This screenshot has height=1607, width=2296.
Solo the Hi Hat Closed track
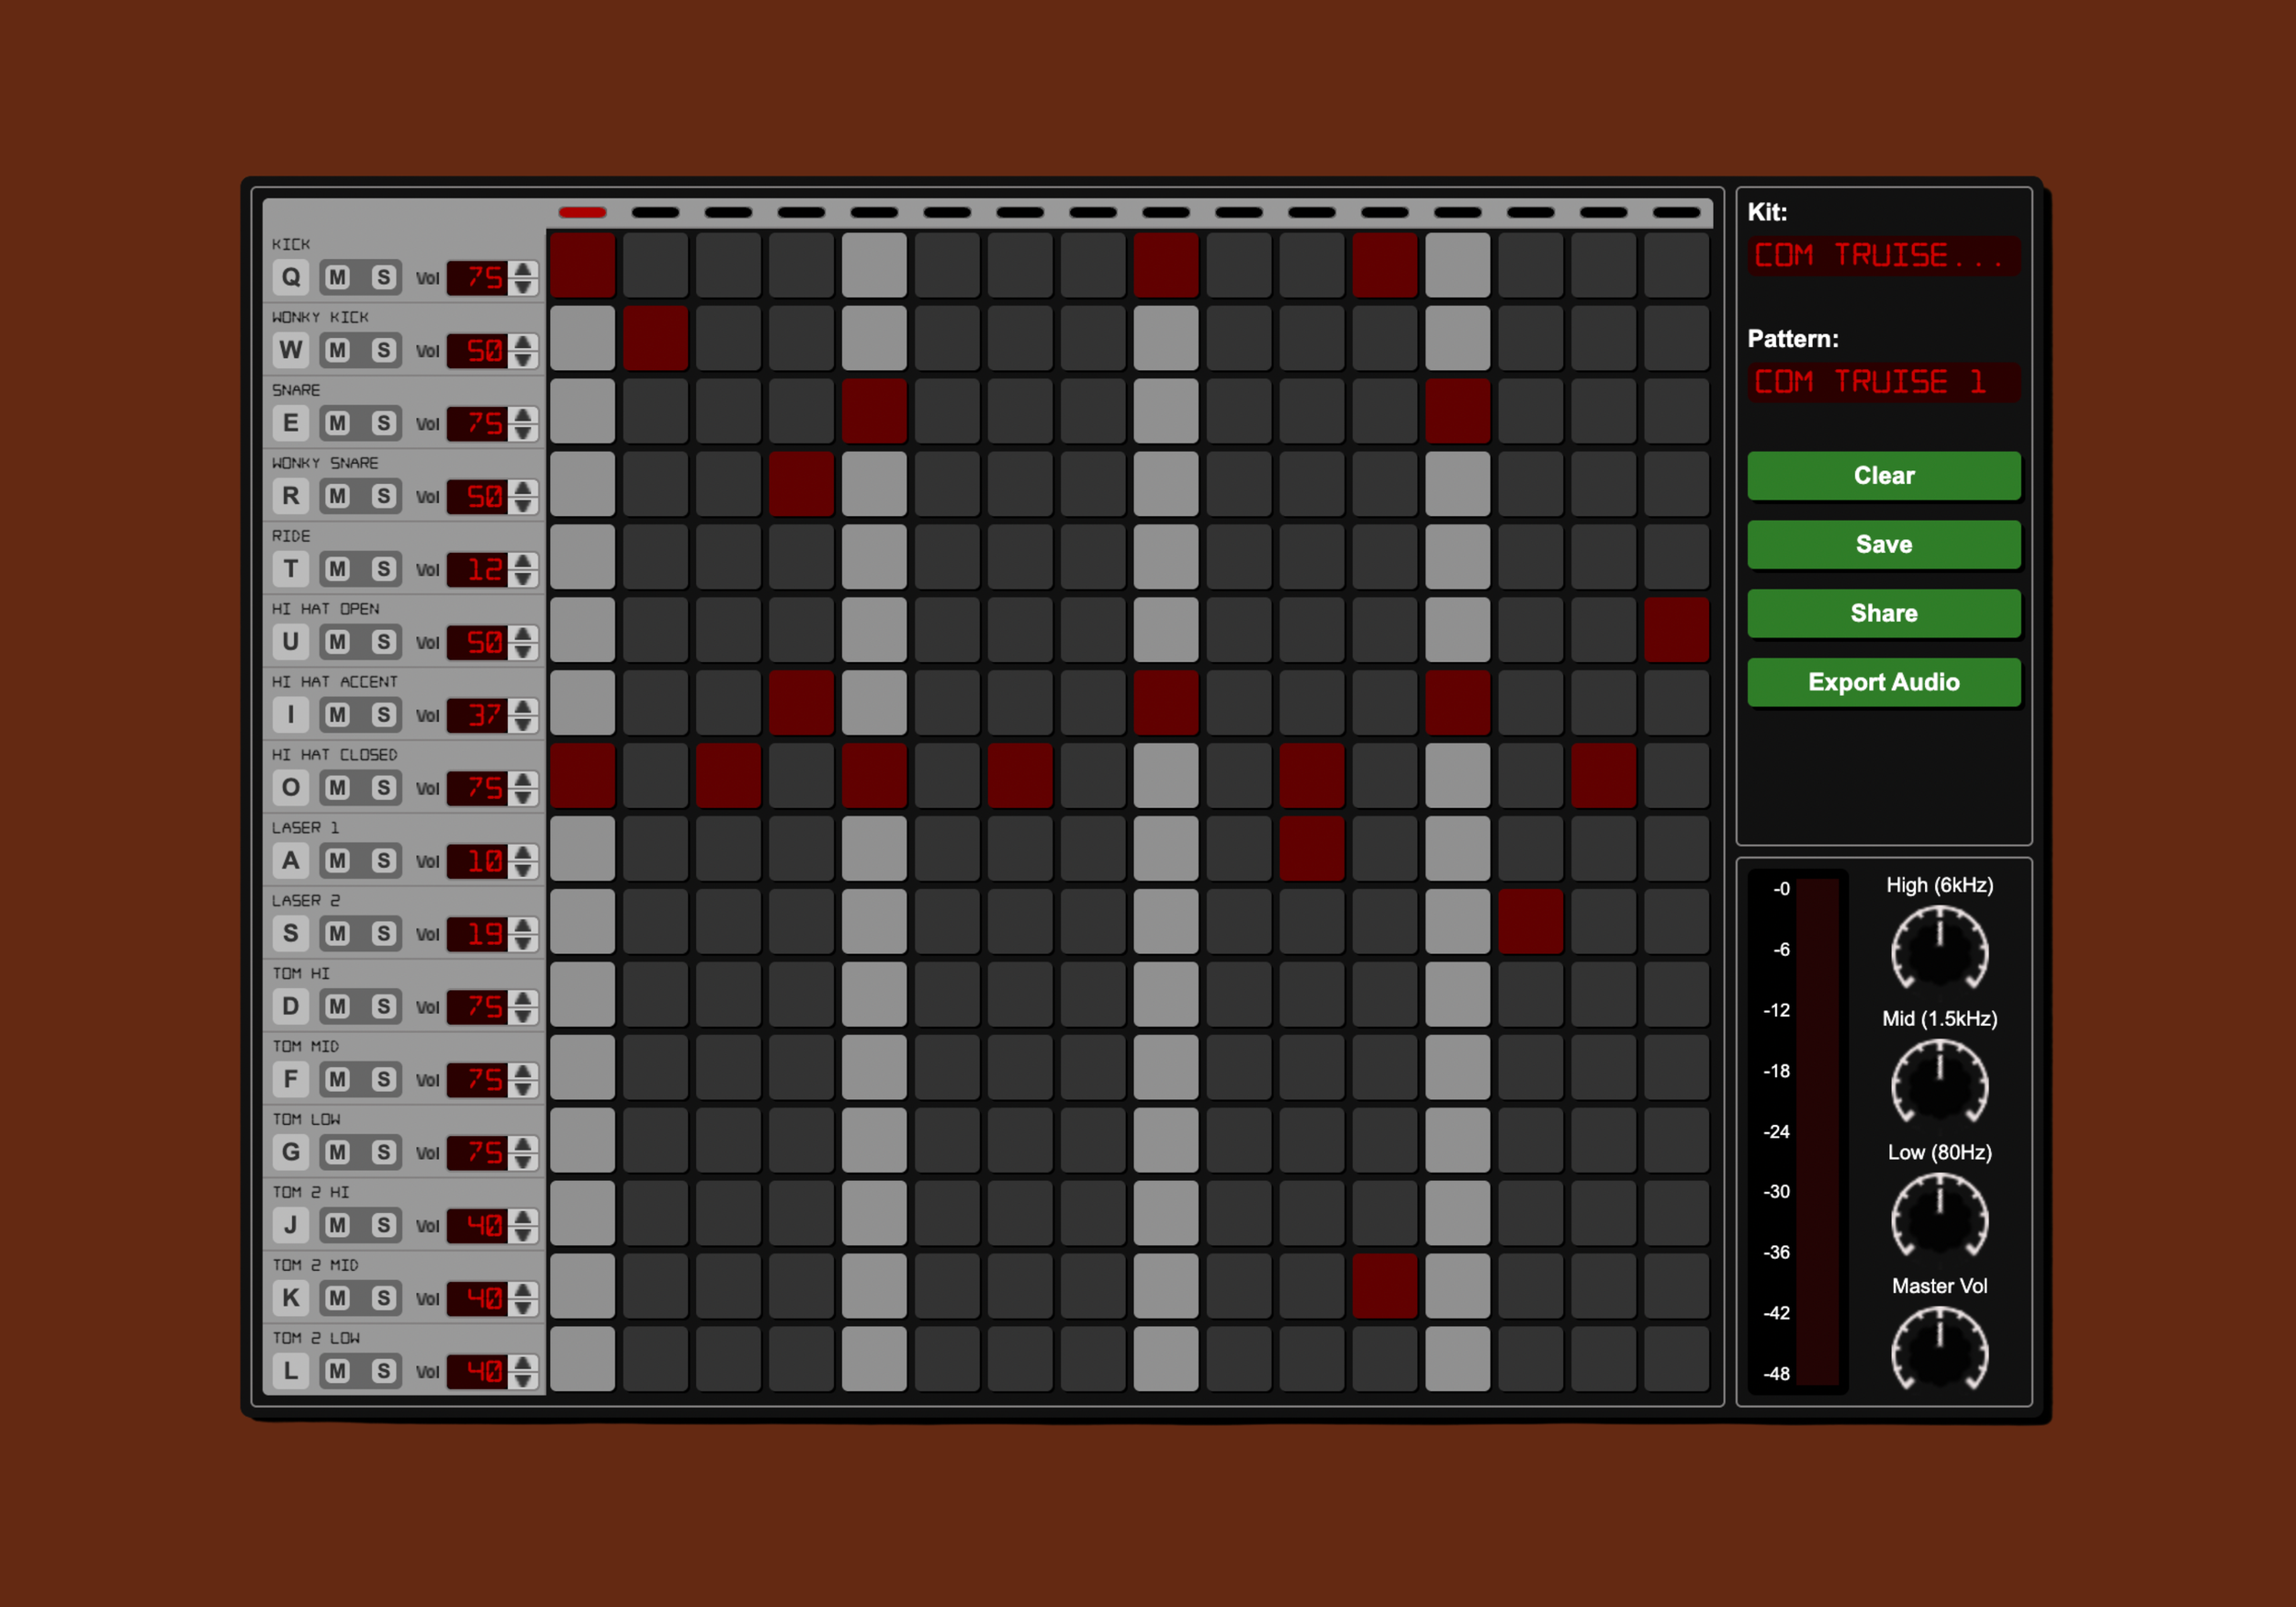pos(383,788)
